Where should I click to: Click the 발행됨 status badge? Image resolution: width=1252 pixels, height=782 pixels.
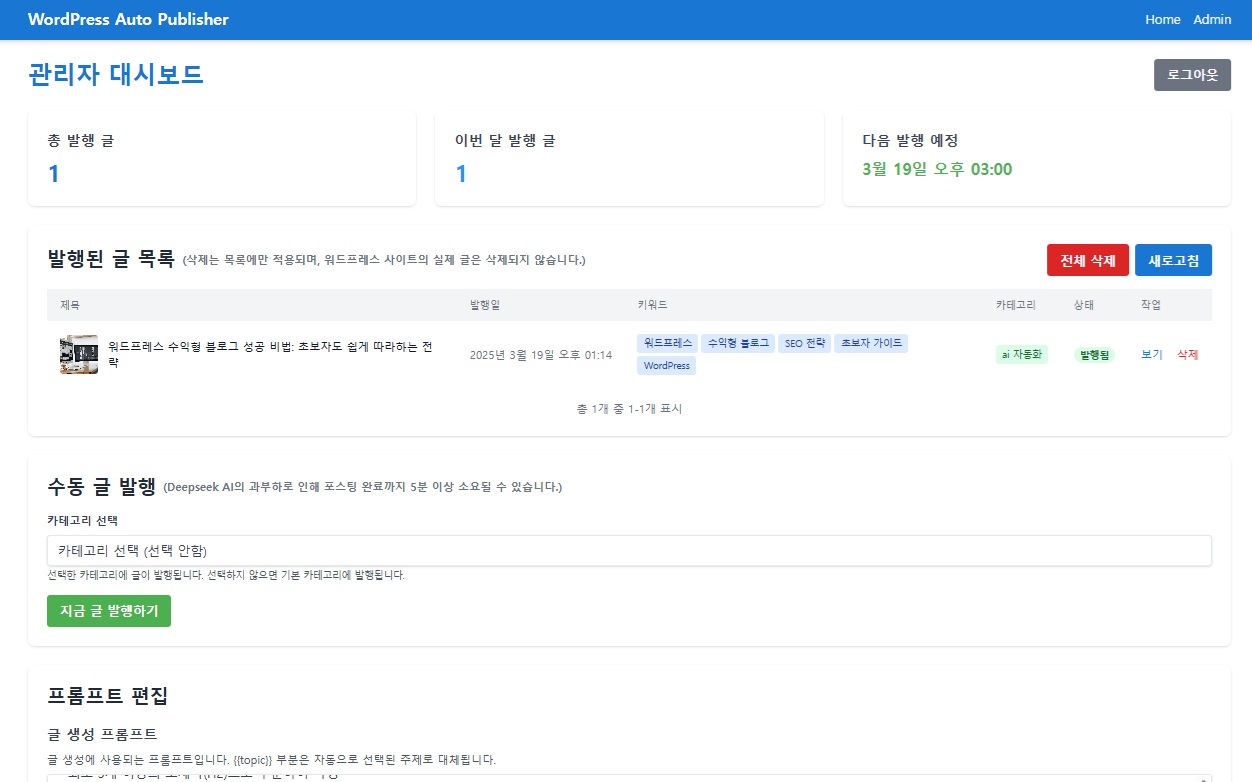[1094, 355]
